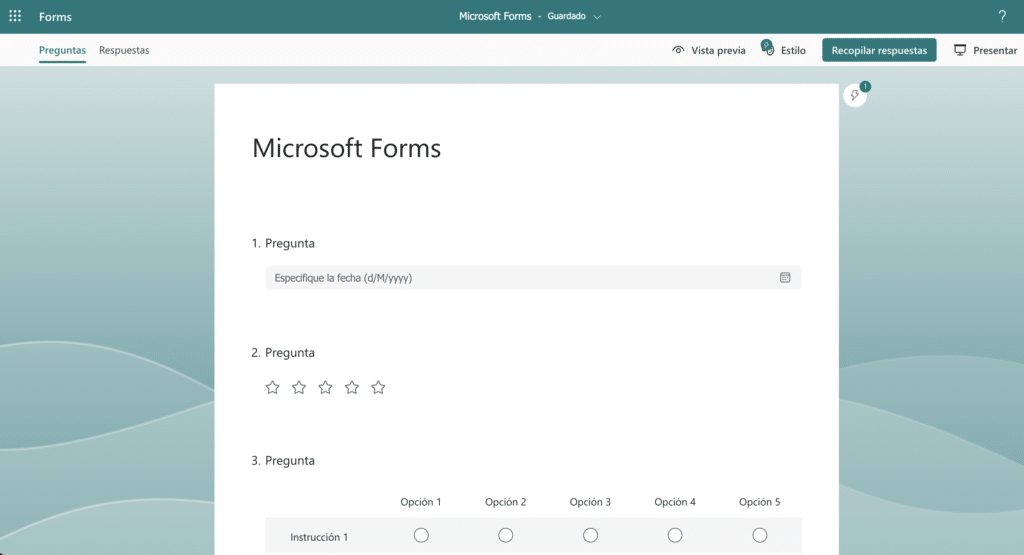This screenshot has height=555, width=1024.
Task: Click the Estilo paint palette icon
Action: (768, 49)
